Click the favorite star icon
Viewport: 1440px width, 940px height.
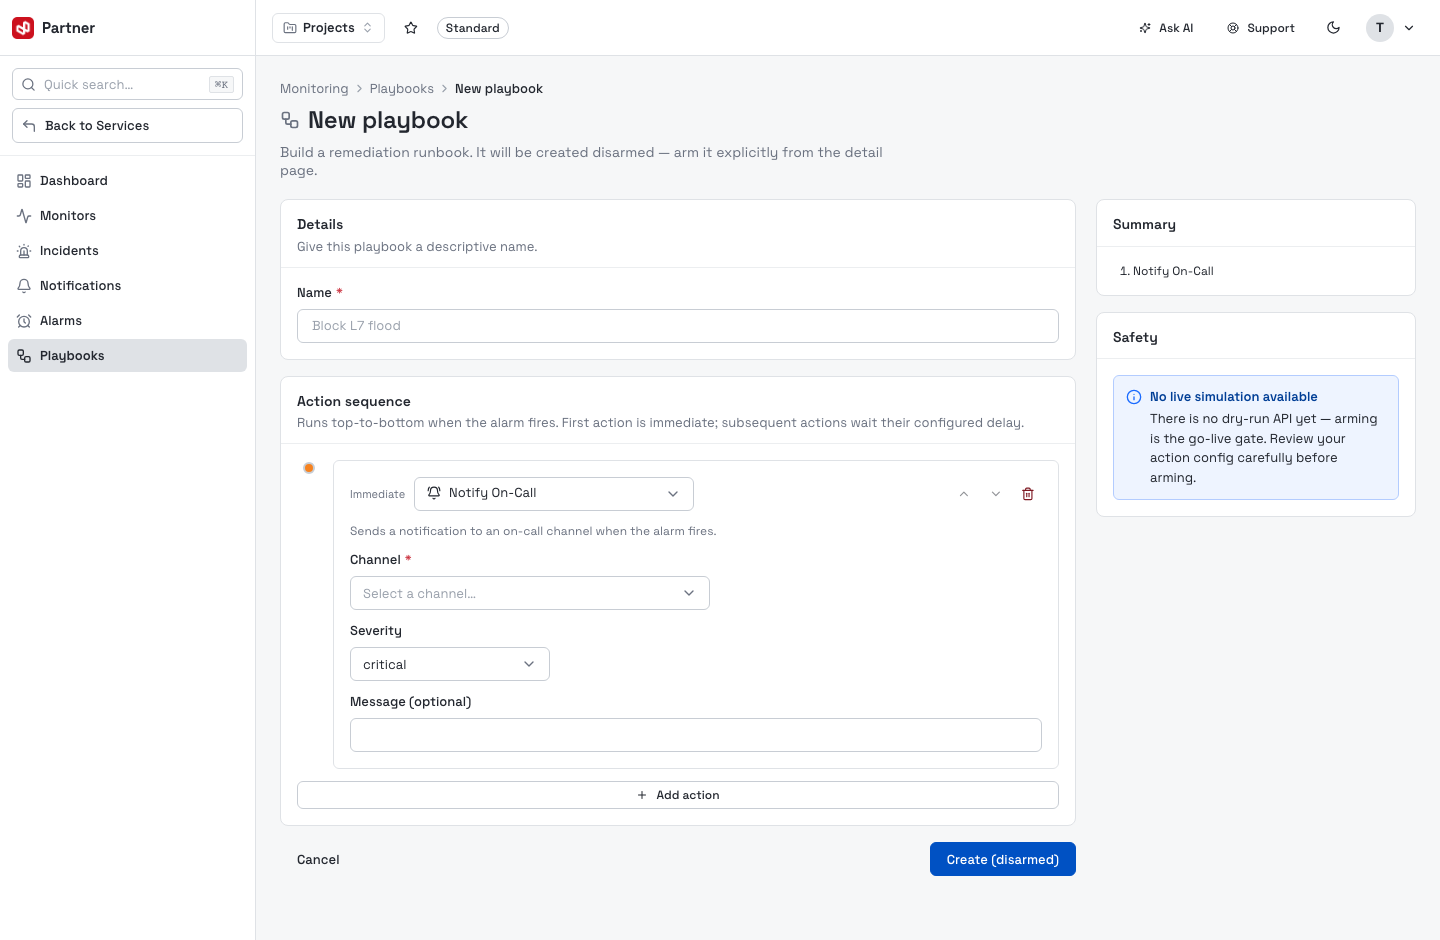pyautogui.click(x=411, y=28)
